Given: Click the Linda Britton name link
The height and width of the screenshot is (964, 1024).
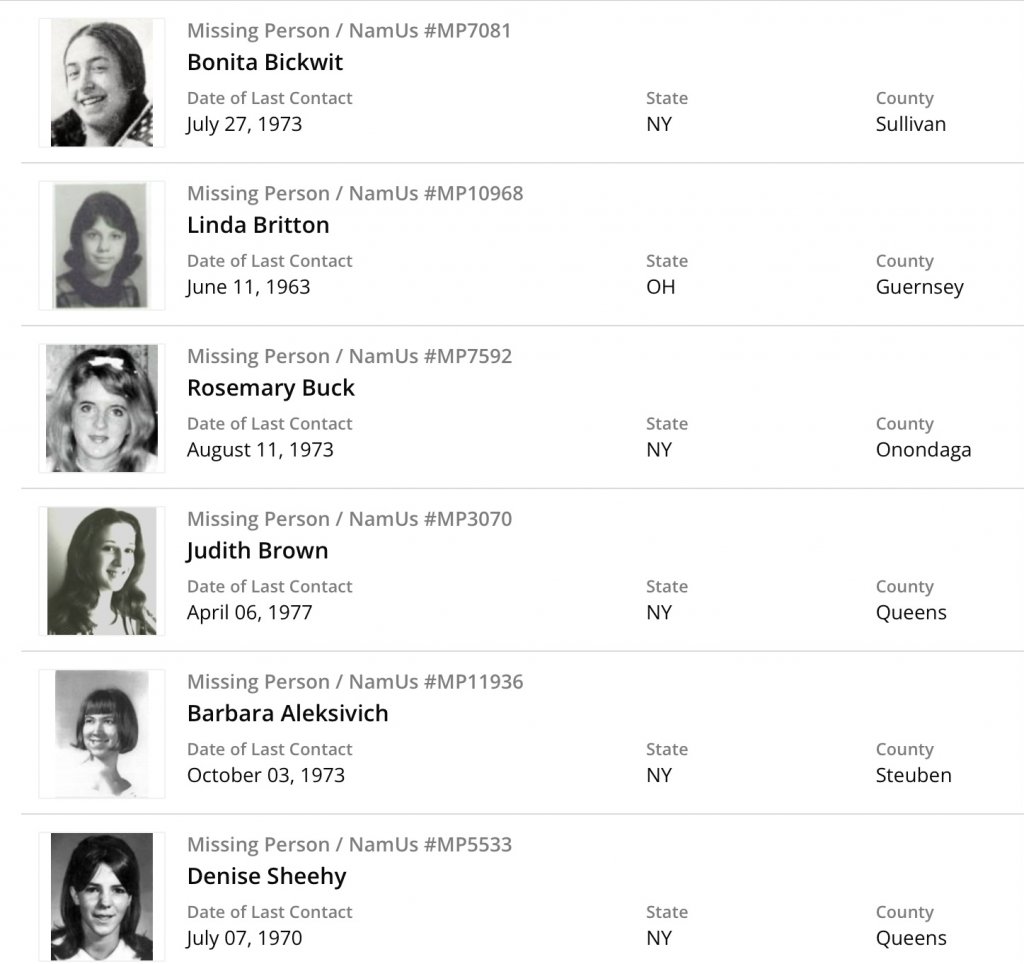Looking at the screenshot, I should point(258,225).
